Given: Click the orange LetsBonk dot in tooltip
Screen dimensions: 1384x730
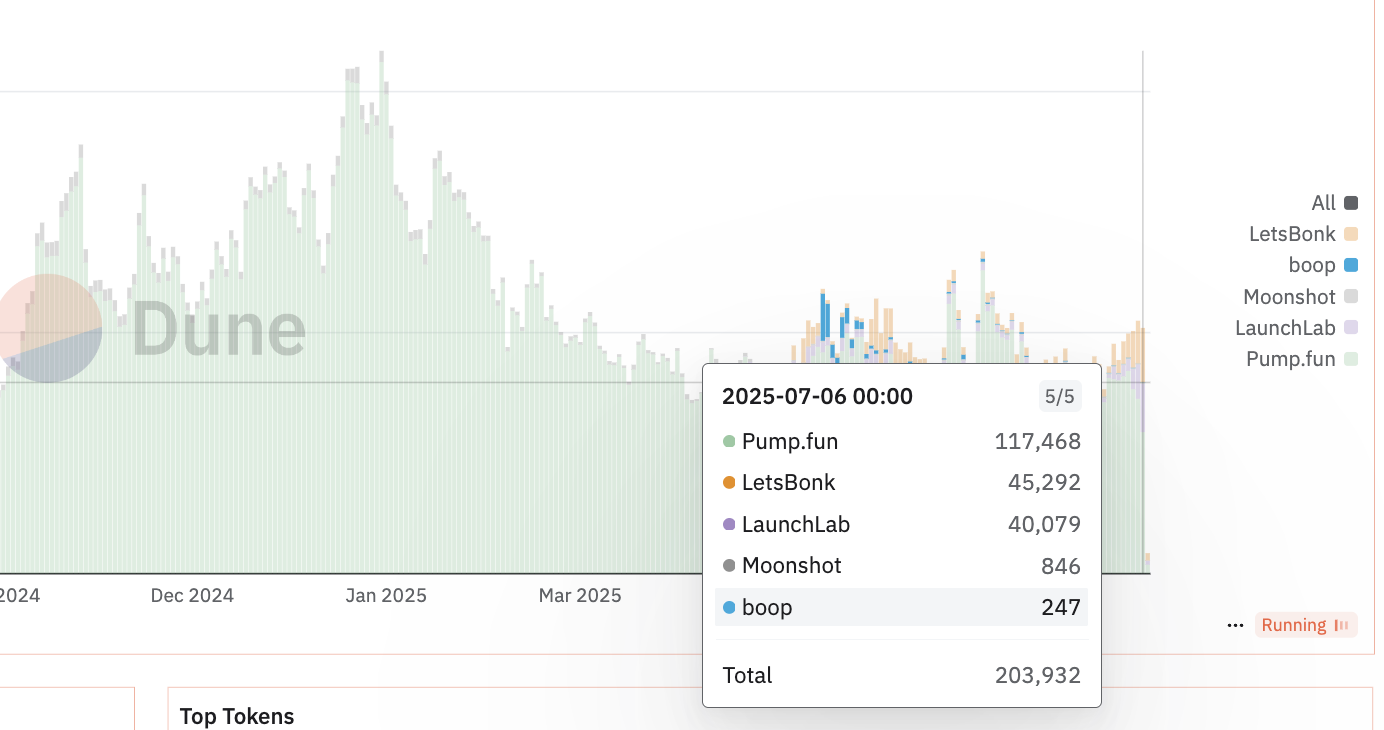Looking at the screenshot, I should pyautogui.click(x=729, y=483).
